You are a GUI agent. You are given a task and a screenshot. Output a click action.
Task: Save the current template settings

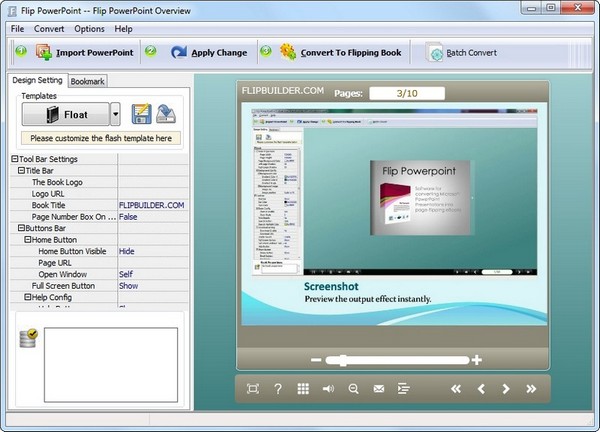coord(141,113)
